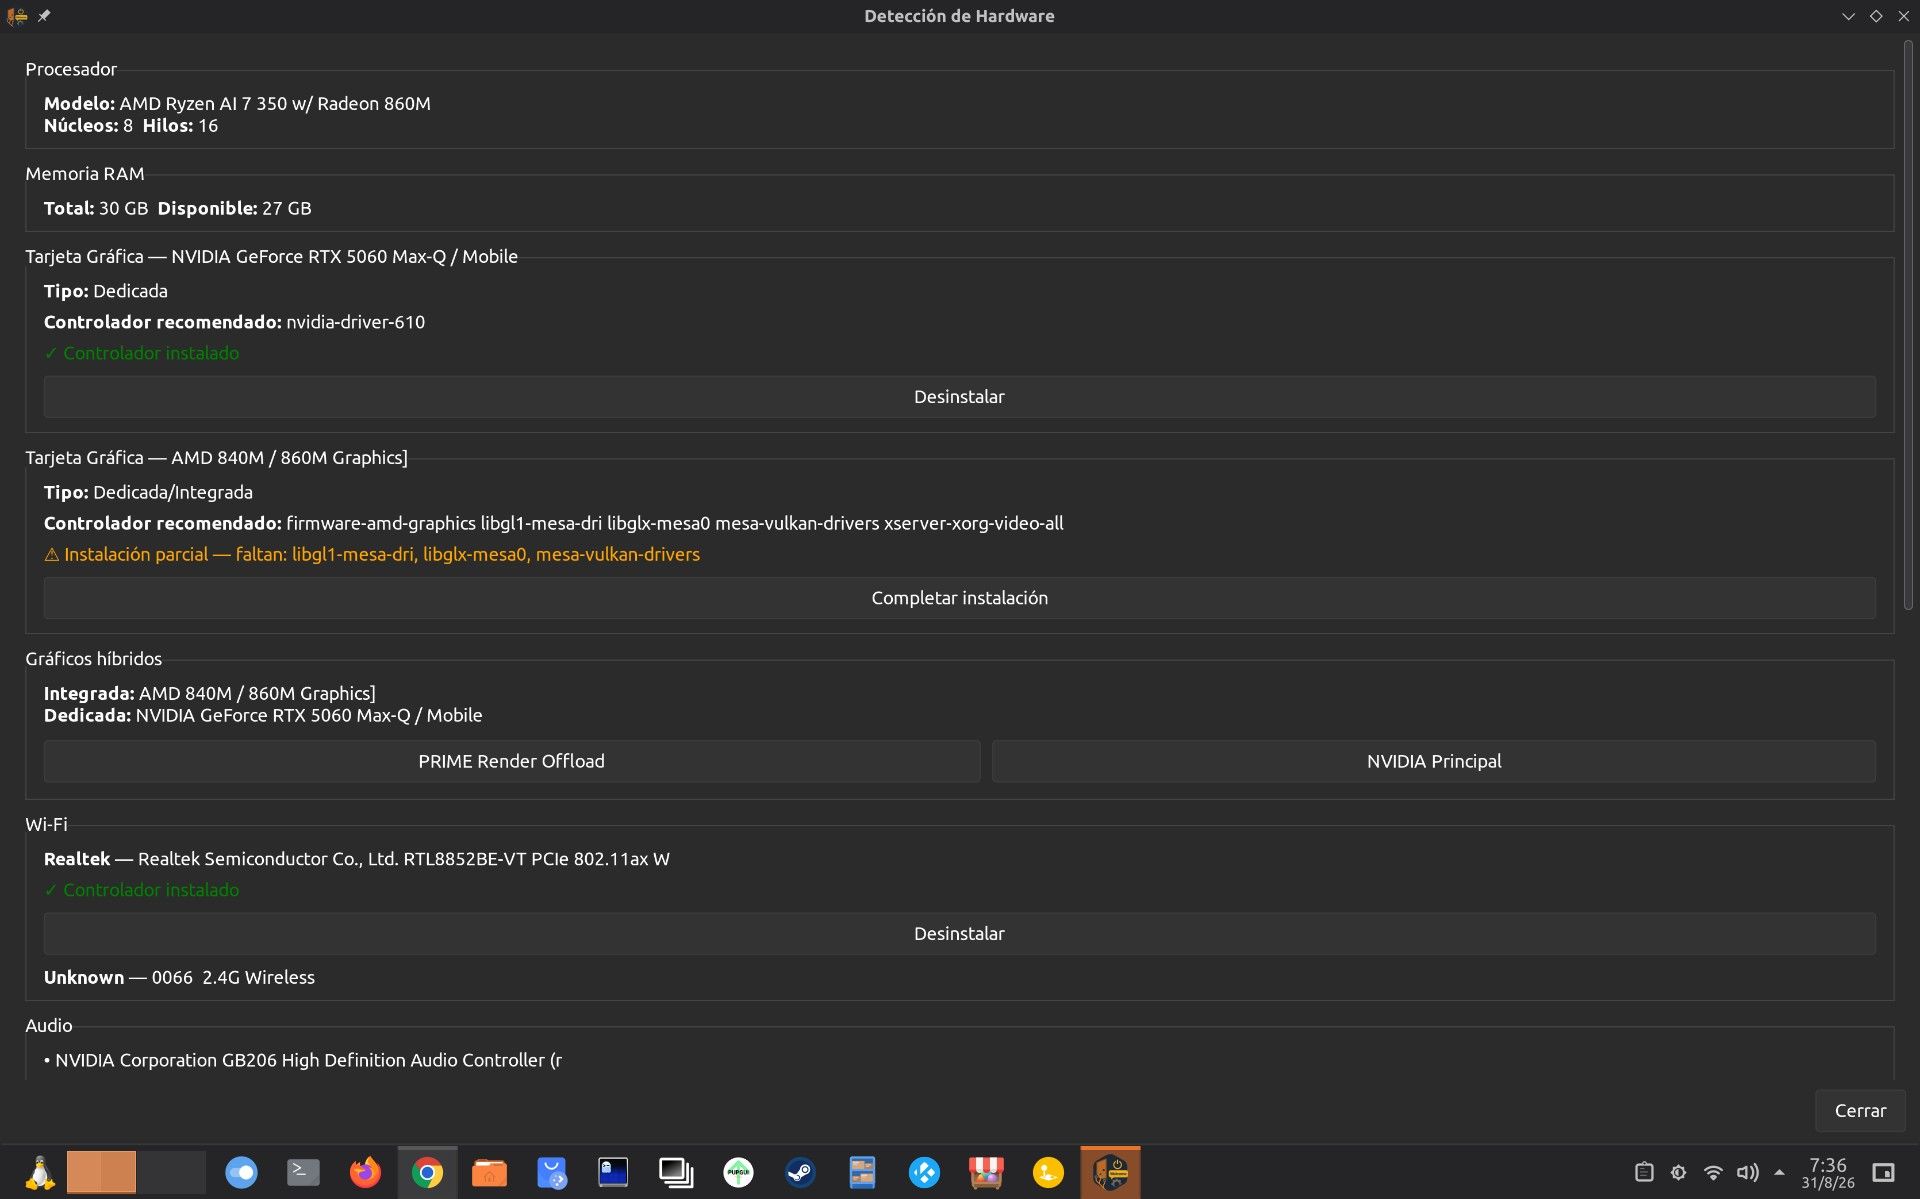Open the penguin application launcher
This screenshot has width=1920, height=1199.
(x=40, y=1172)
